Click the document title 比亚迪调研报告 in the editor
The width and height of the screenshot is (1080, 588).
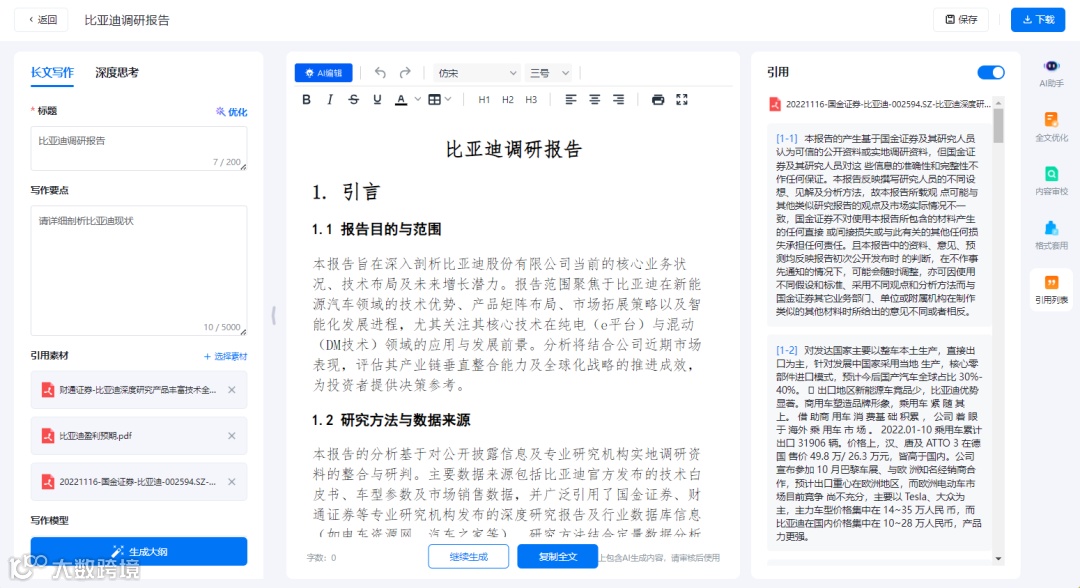click(x=514, y=149)
